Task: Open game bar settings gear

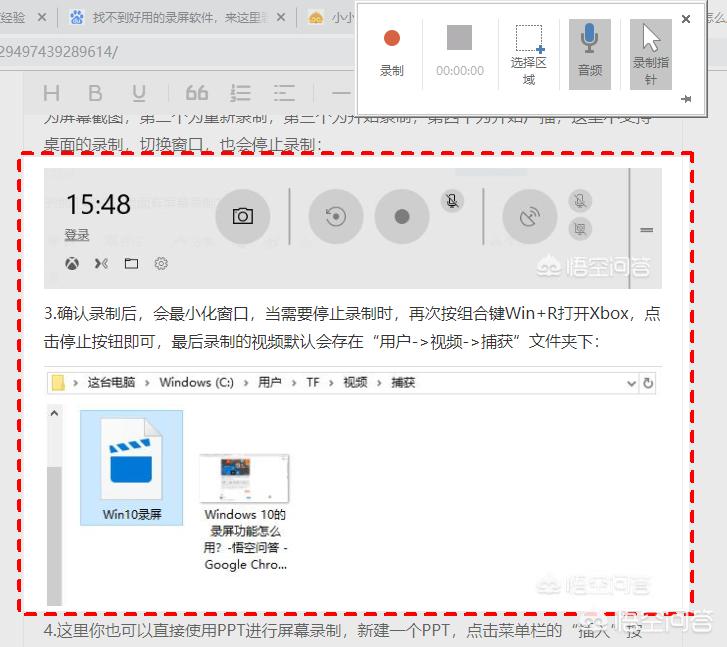Action: click(161, 264)
